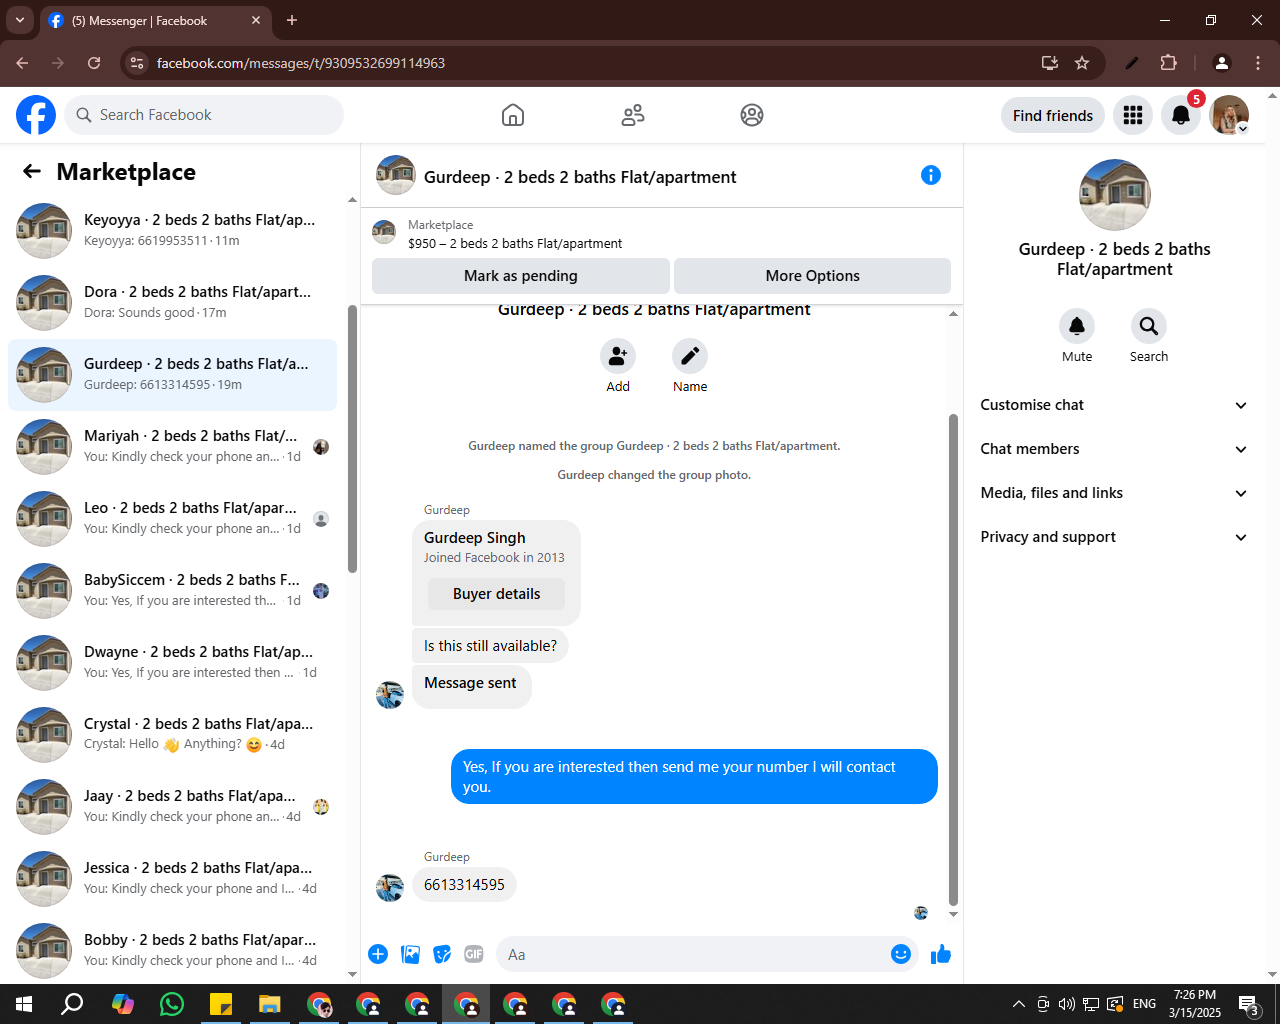
Task: Open the account profile picture menu
Action: pos(1229,115)
